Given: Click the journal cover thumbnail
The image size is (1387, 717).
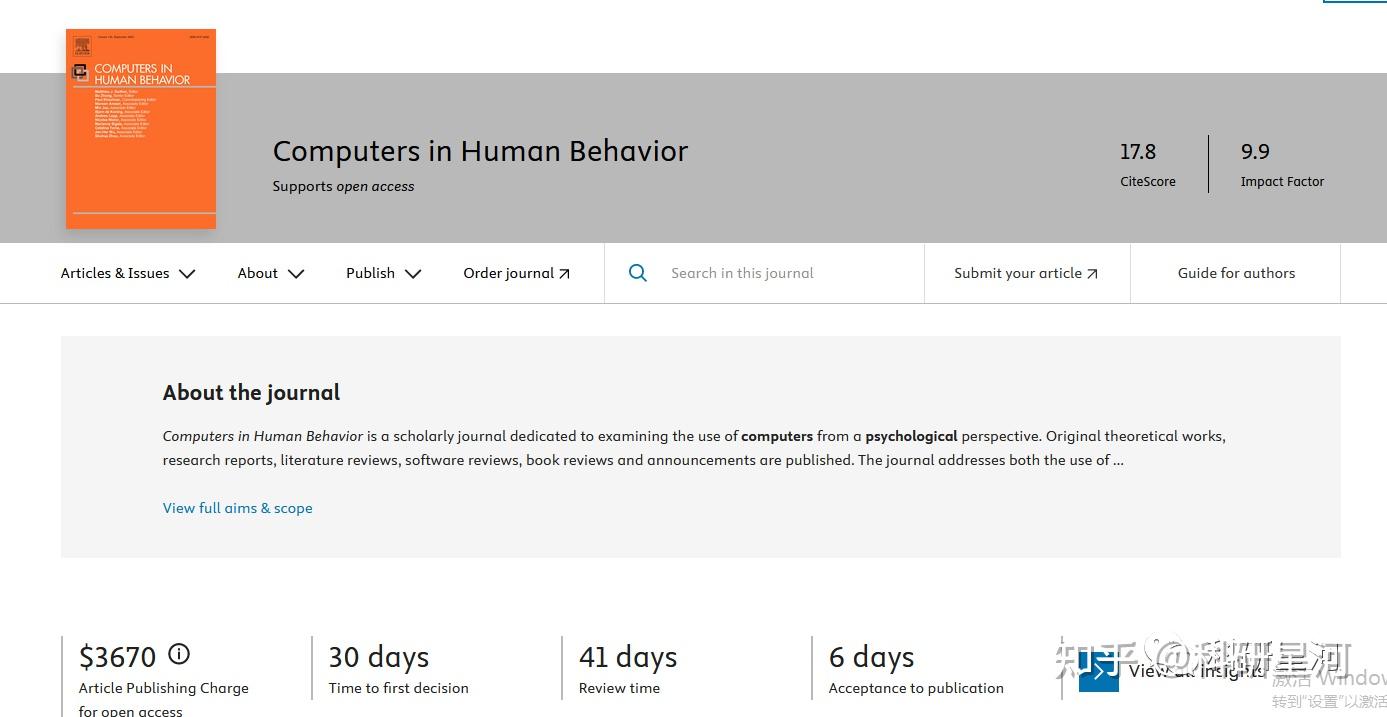Looking at the screenshot, I should click(140, 128).
